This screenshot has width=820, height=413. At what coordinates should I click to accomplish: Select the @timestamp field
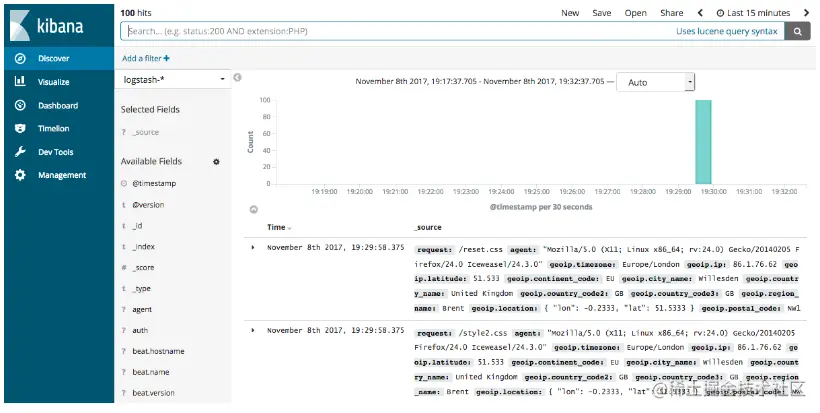tap(154, 183)
